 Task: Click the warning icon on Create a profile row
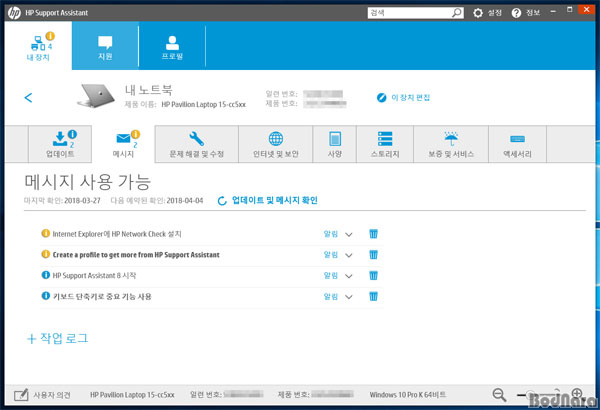coord(46,254)
